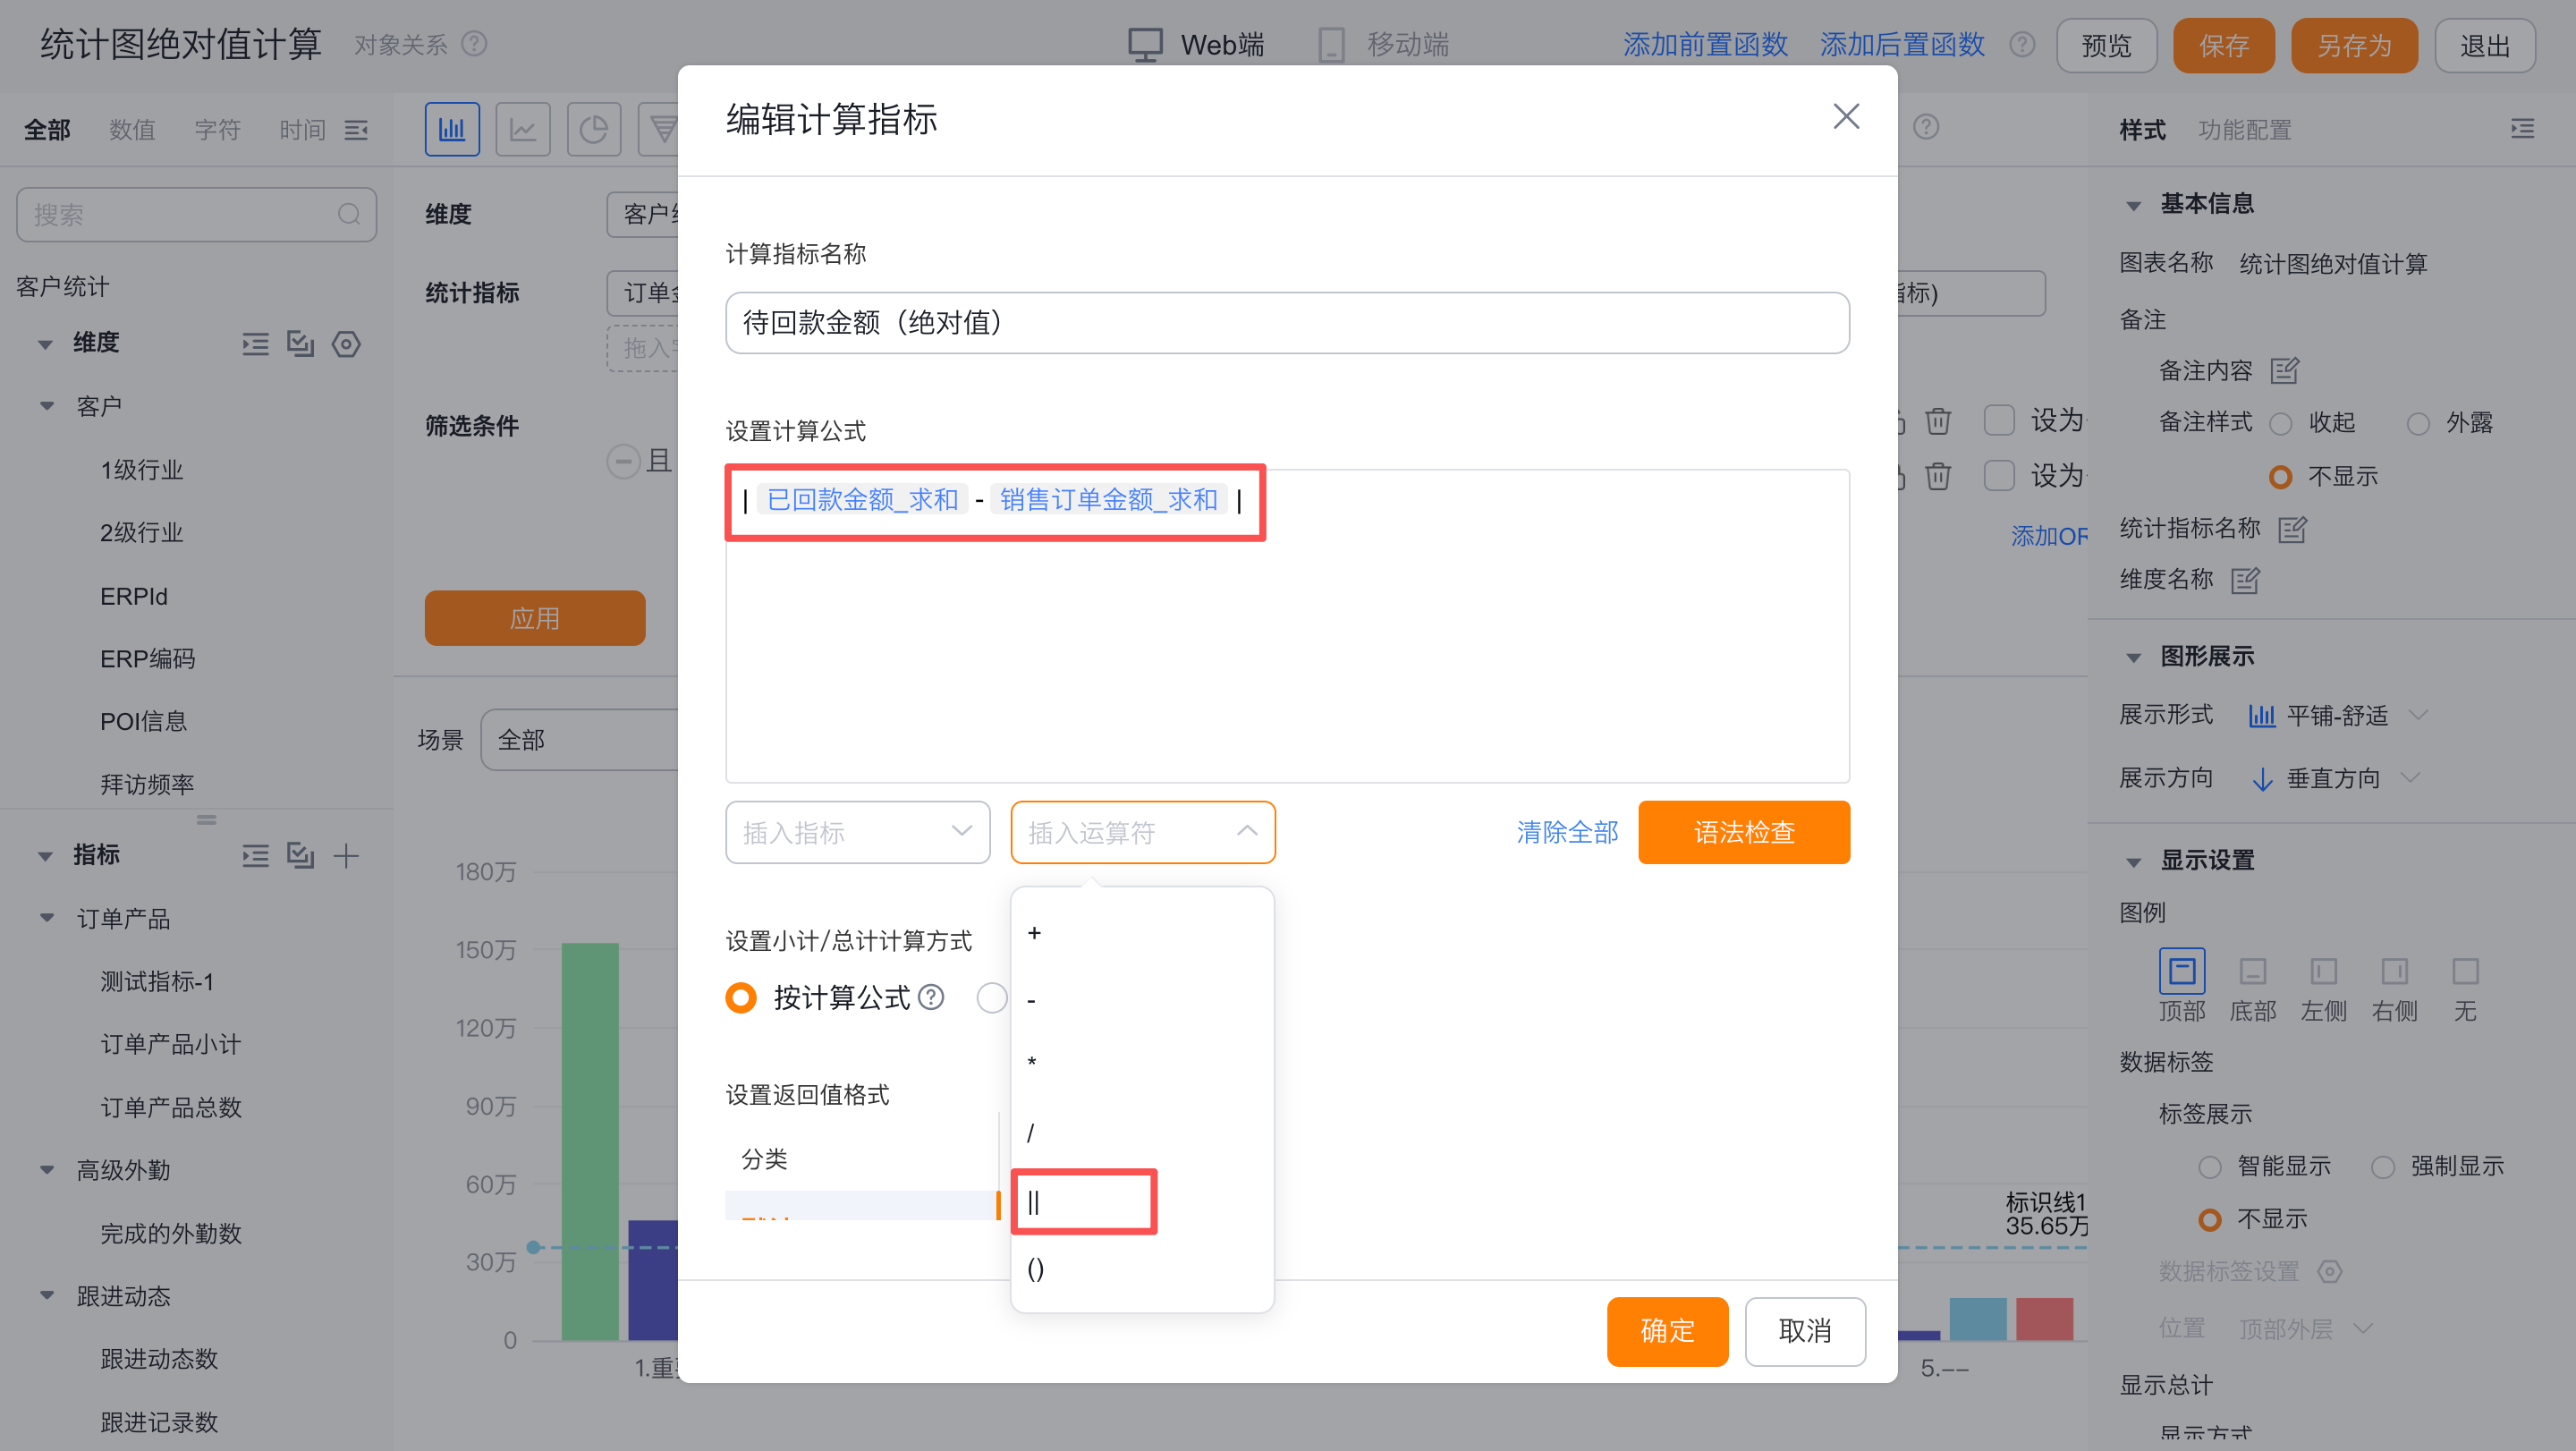Click the 清除全部 link
The image size is (2576, 1451).
[1566, 832]
